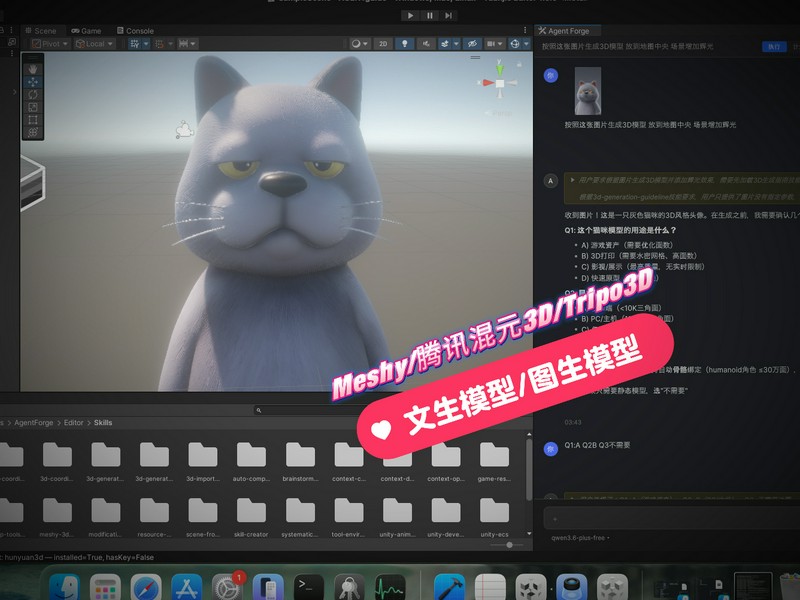Open Terminal from the Dock

coord(309,587)
